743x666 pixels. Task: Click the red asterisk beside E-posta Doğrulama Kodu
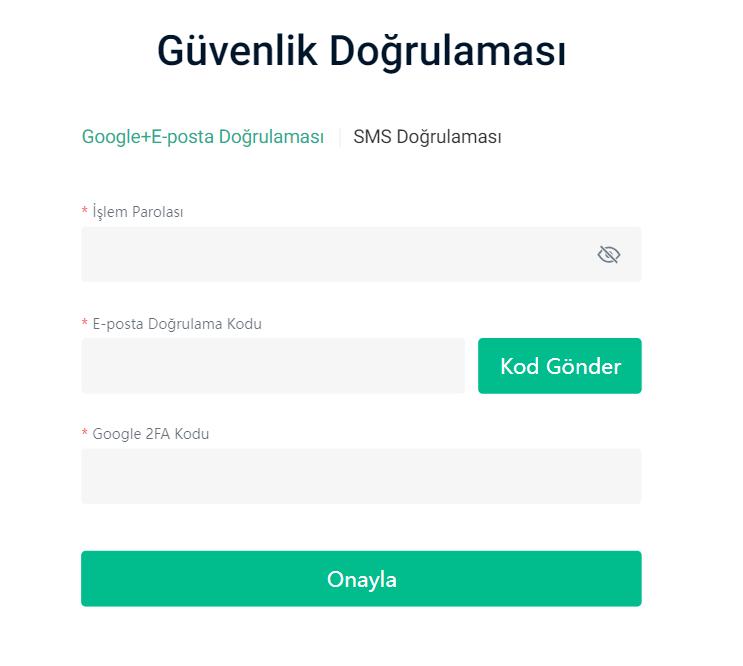[x=85, y=323]
